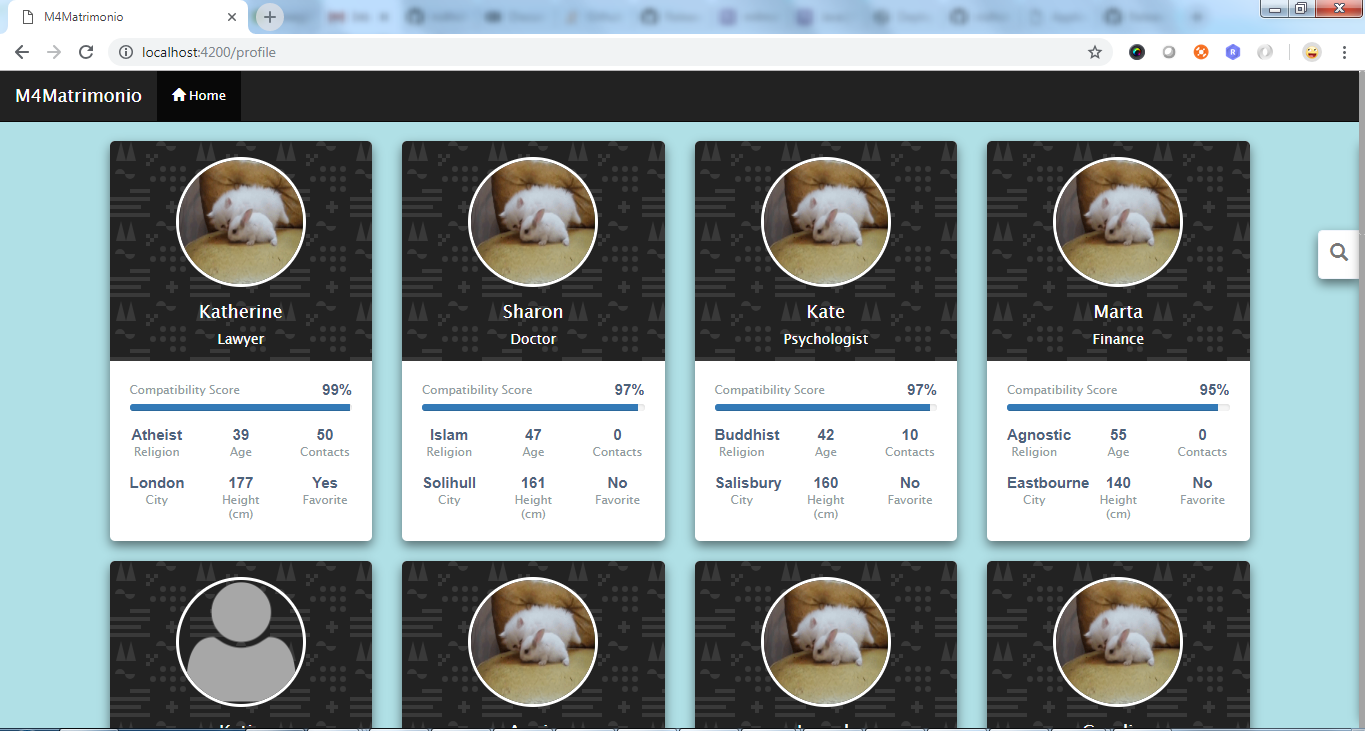Click the address bar URL

(209, 52)
